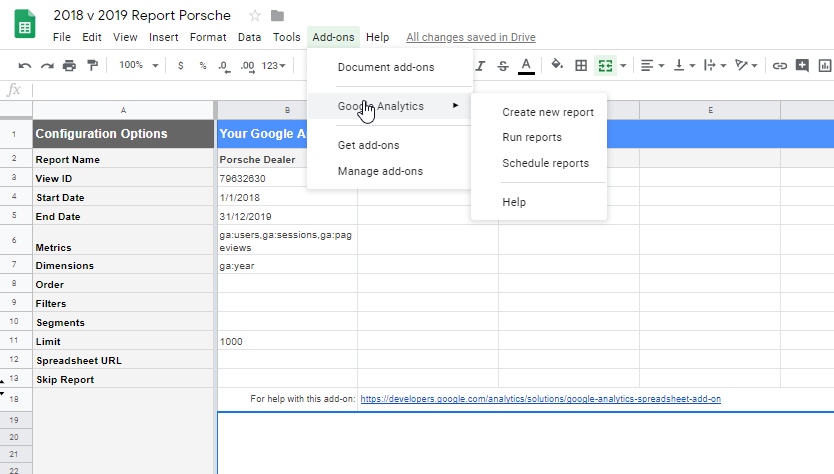Image resolution: width=834 pixels, height=474 pixels.
Task: Expand the Google Analytics submenu
Action: [x=389, y=106]
